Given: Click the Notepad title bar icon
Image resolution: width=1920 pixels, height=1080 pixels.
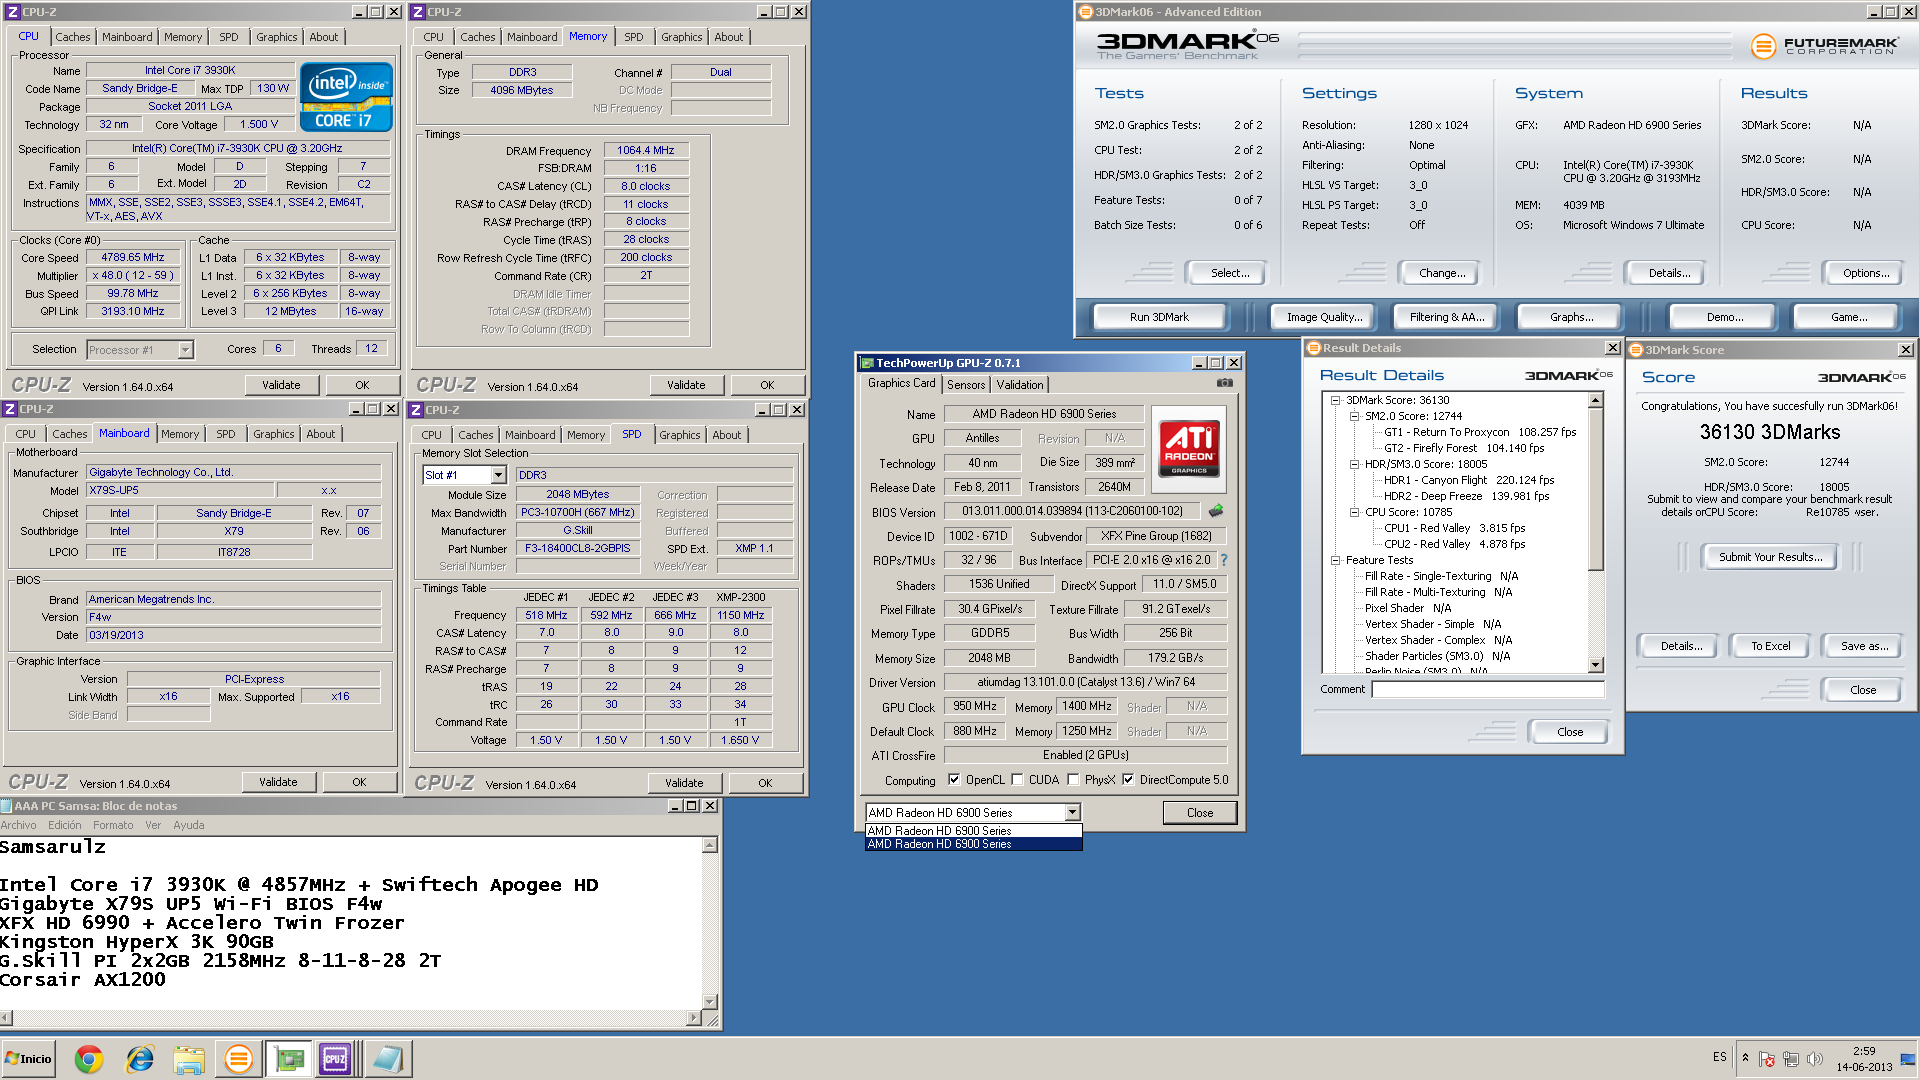Looking at the screenshot, I should pyautogui.click(x=7, y=806).
